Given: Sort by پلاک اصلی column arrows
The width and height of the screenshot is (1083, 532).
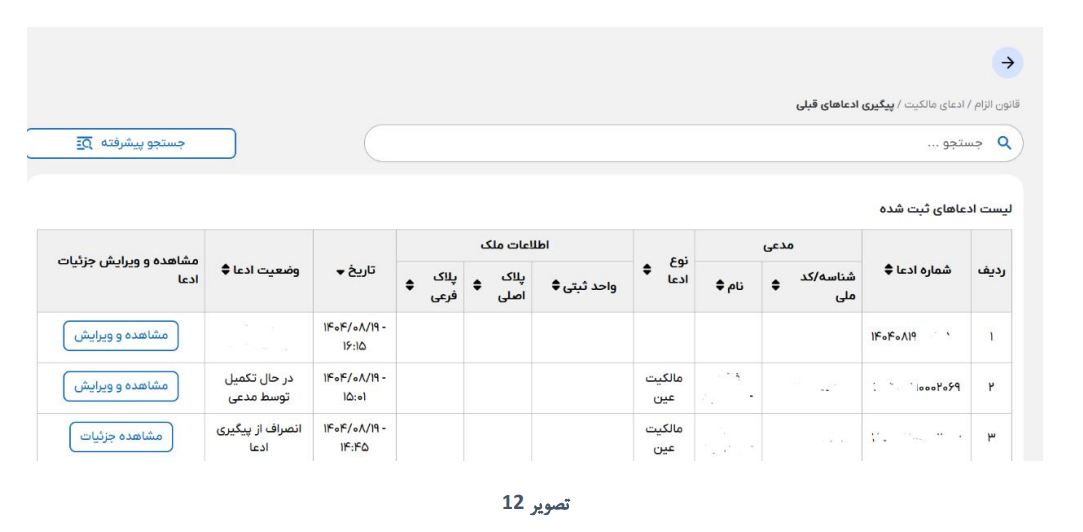Looking at the screenshot, I should point(477,285).
